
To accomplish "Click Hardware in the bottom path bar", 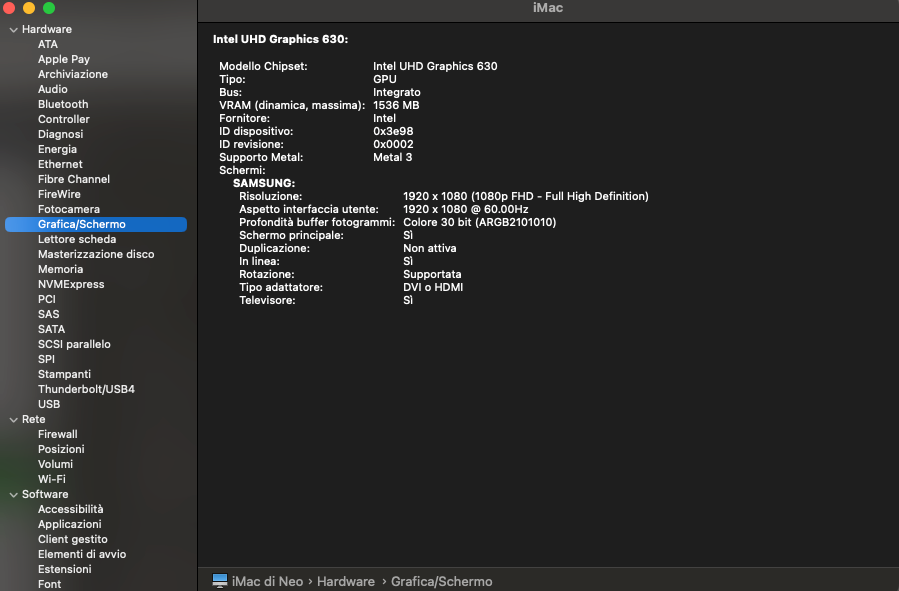I will pos(346,581).
